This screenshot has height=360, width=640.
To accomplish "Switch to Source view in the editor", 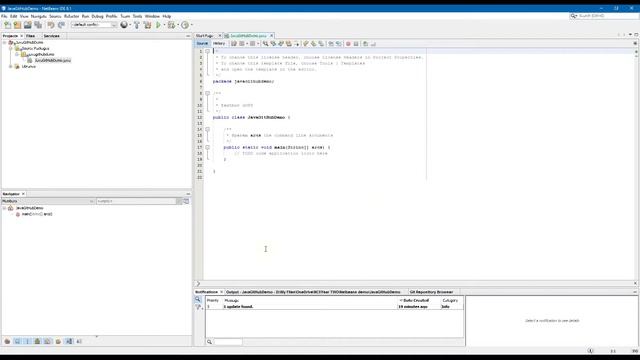I will coord(202,43).
